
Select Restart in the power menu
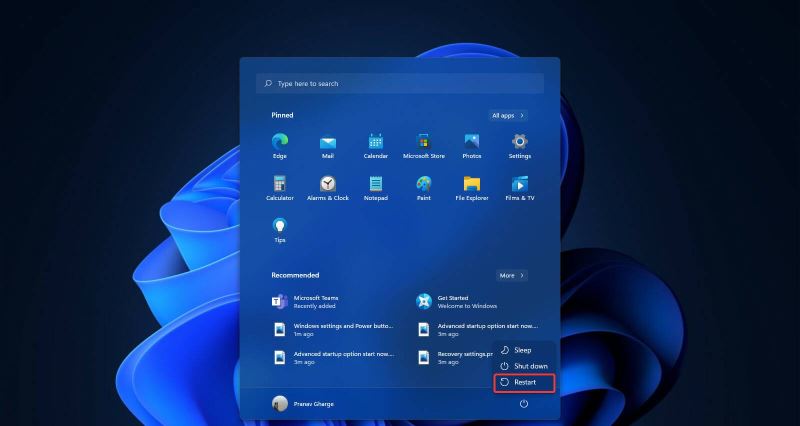525,382
